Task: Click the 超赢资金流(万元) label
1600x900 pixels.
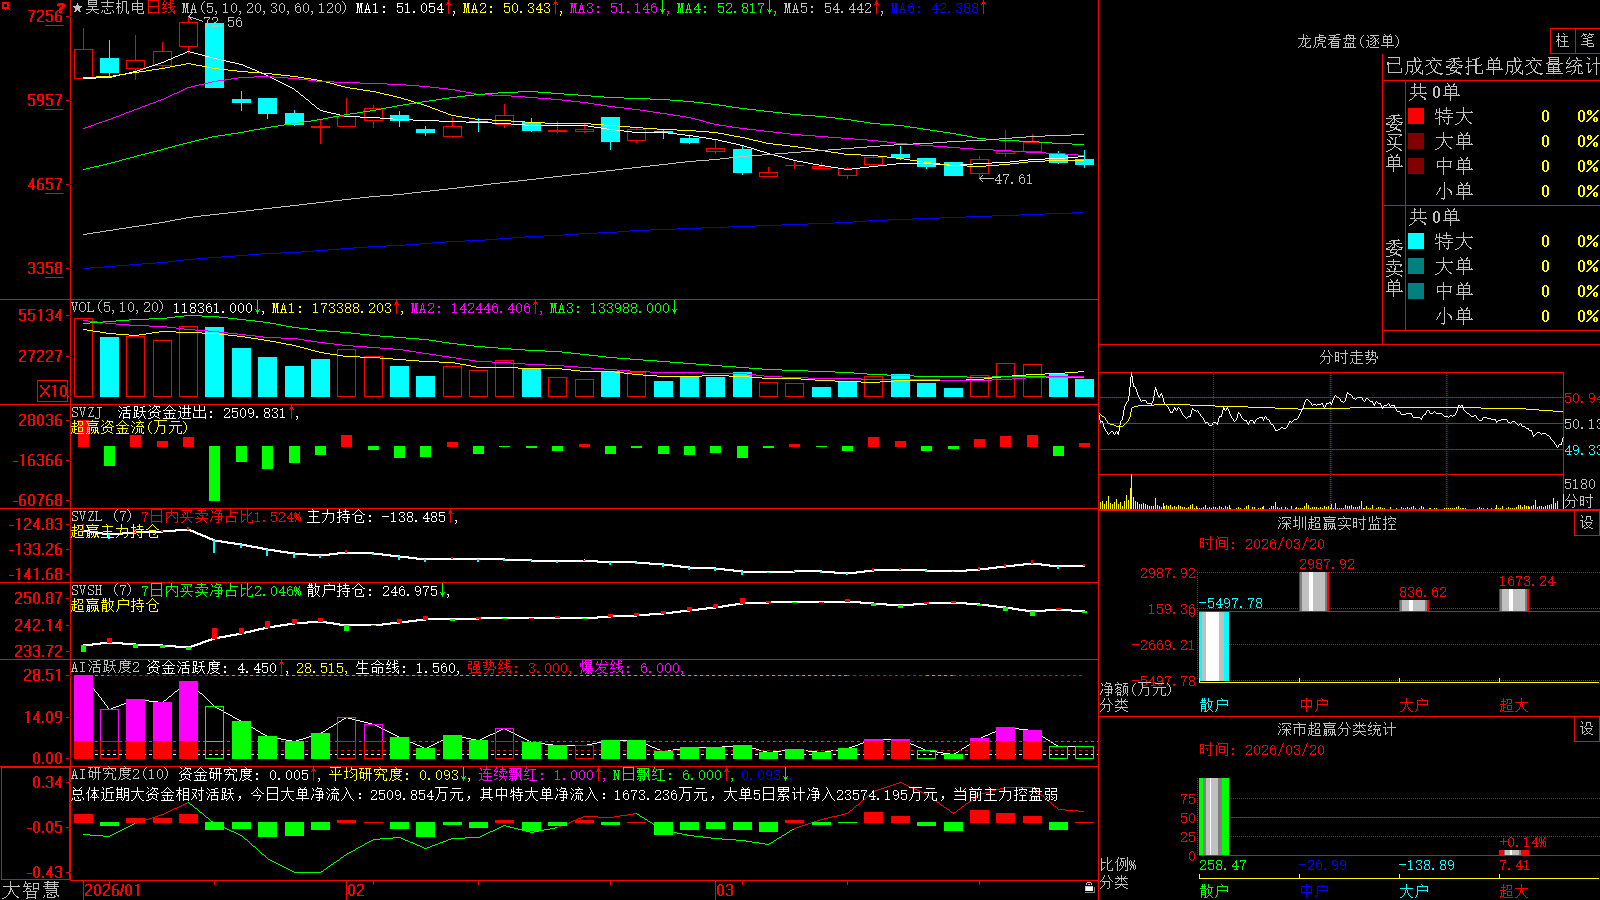Action: click(x=129, y=427)
